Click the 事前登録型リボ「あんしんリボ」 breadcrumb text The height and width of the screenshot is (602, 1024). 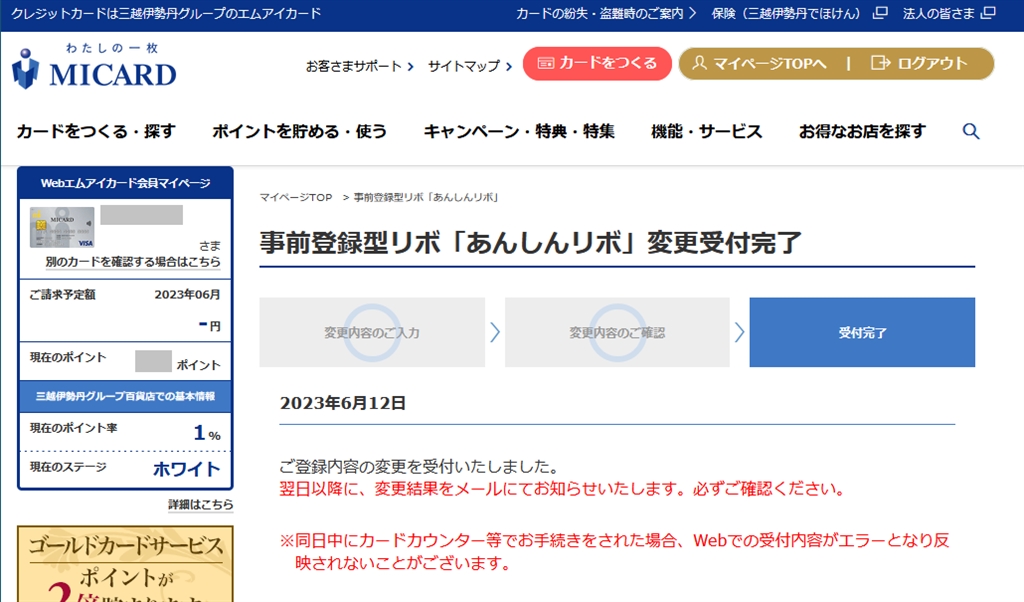[x=426, y=197]
